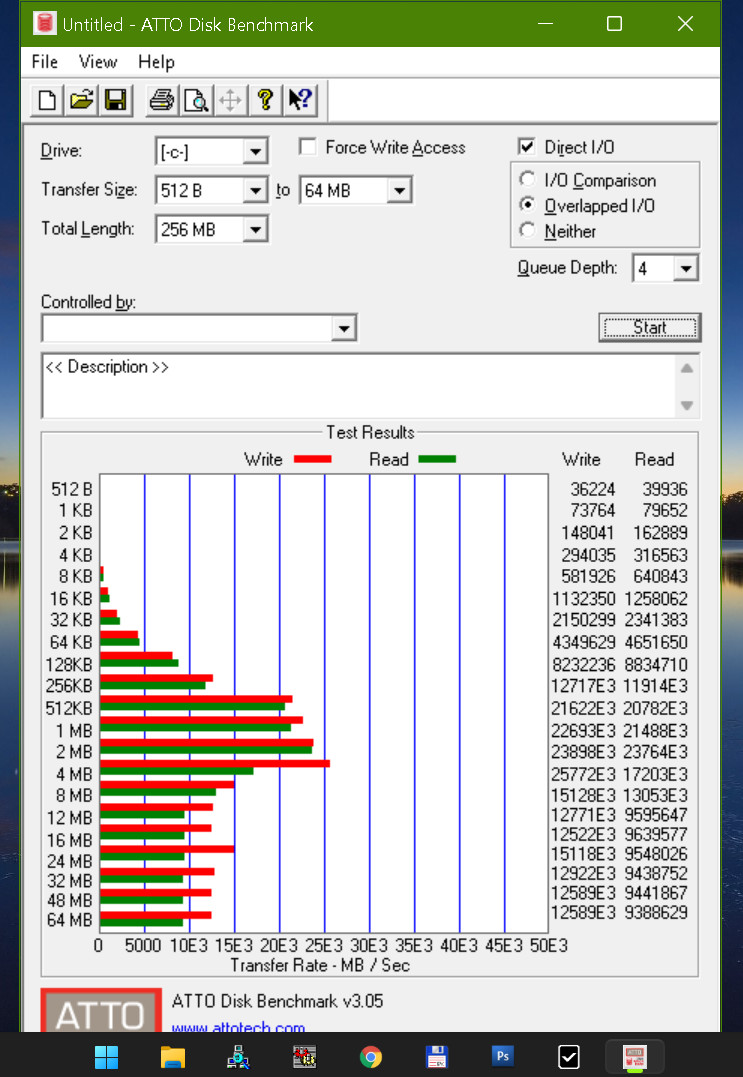743x1077 pixels.
Task: Click the read value 39936
Action: [x=665, y=489]
